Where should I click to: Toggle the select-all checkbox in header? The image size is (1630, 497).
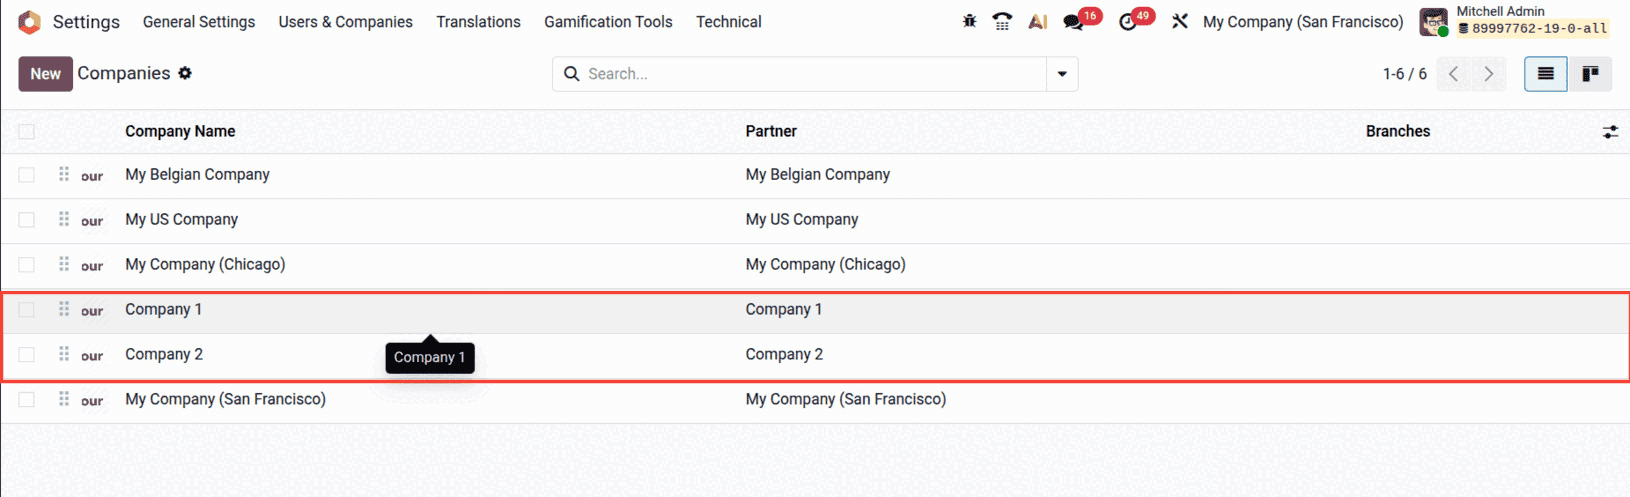[x=27, y=132]
